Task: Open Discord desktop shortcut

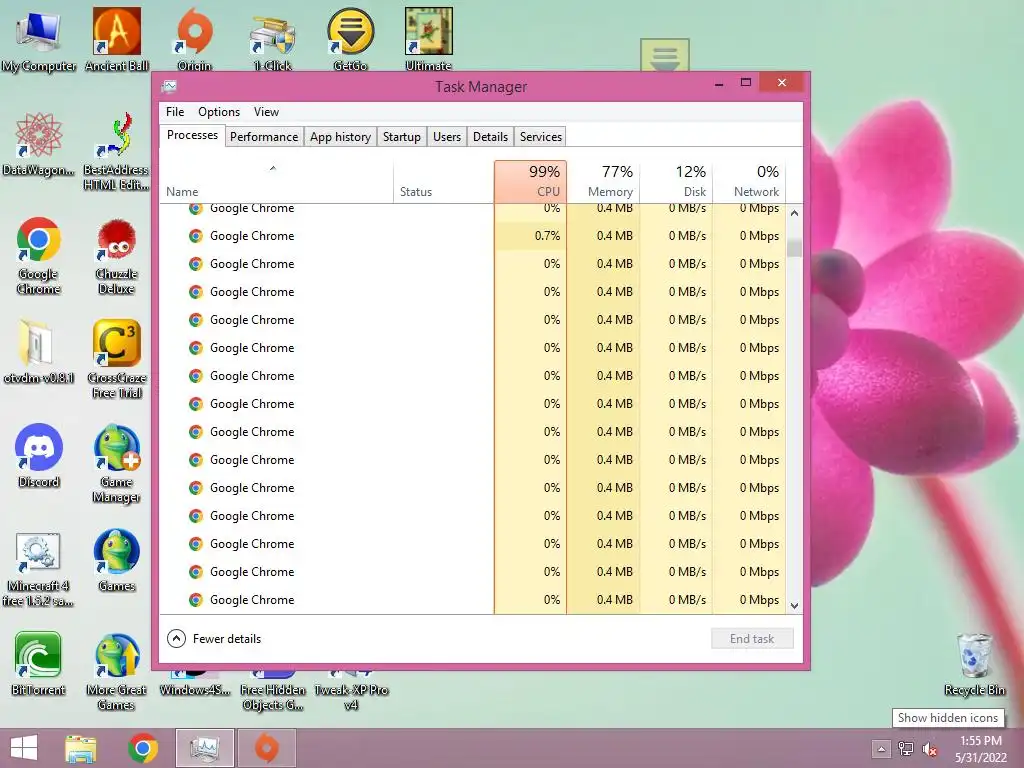Action: point(39,456)
